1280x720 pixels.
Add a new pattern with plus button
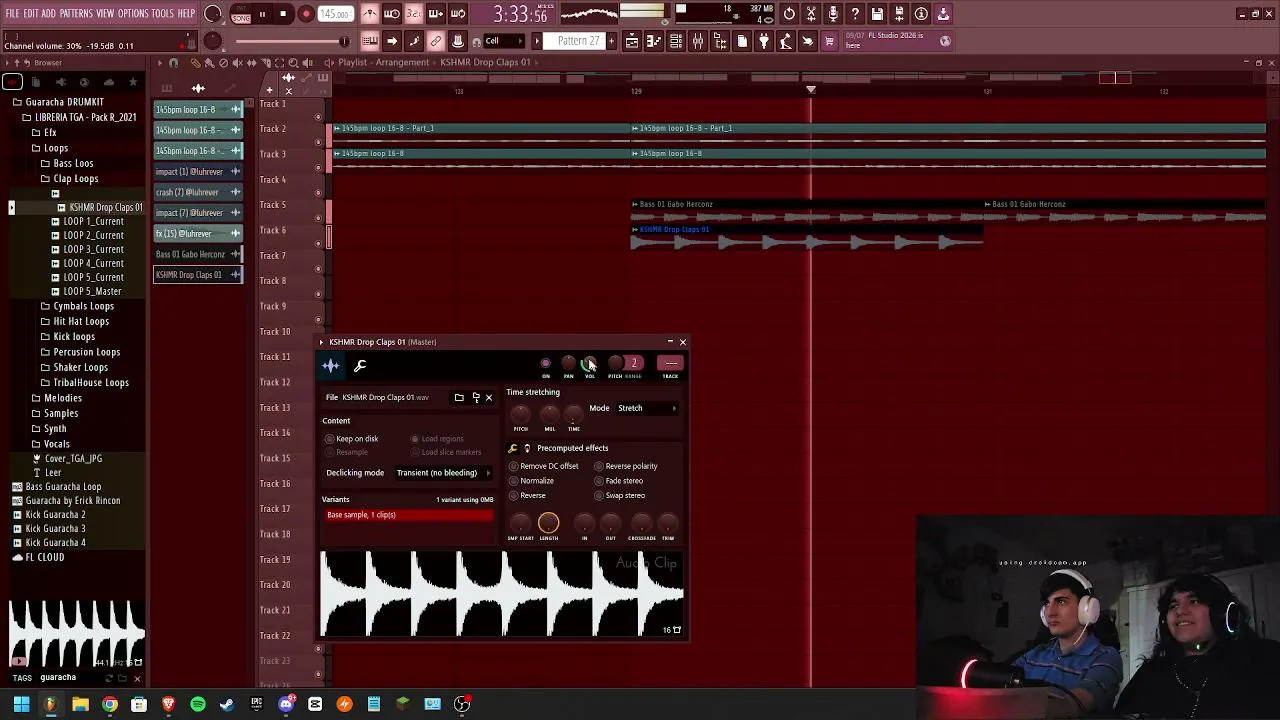point(610,41)
